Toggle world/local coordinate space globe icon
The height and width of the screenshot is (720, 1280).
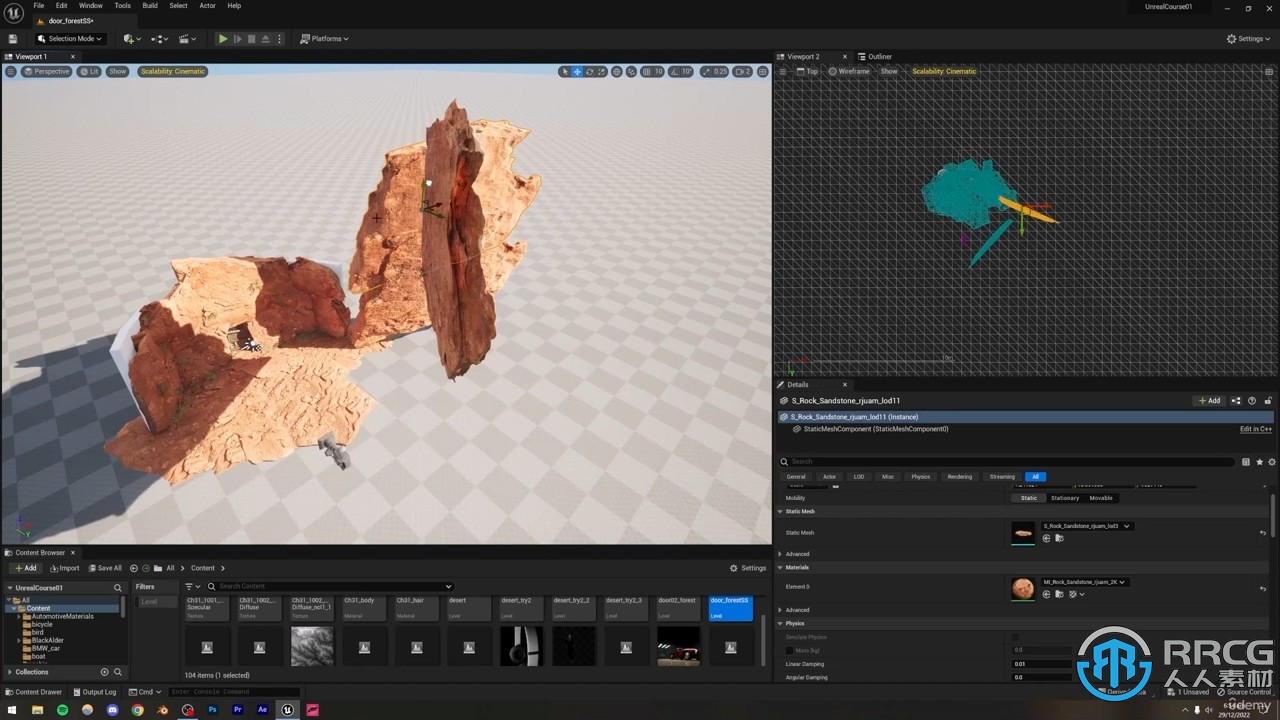[x=616, y=71]
